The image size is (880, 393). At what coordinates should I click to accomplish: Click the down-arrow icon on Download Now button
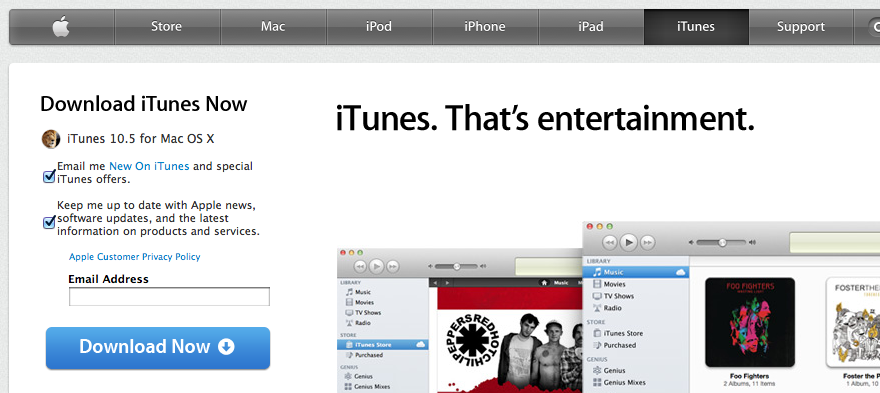[226, 346]
